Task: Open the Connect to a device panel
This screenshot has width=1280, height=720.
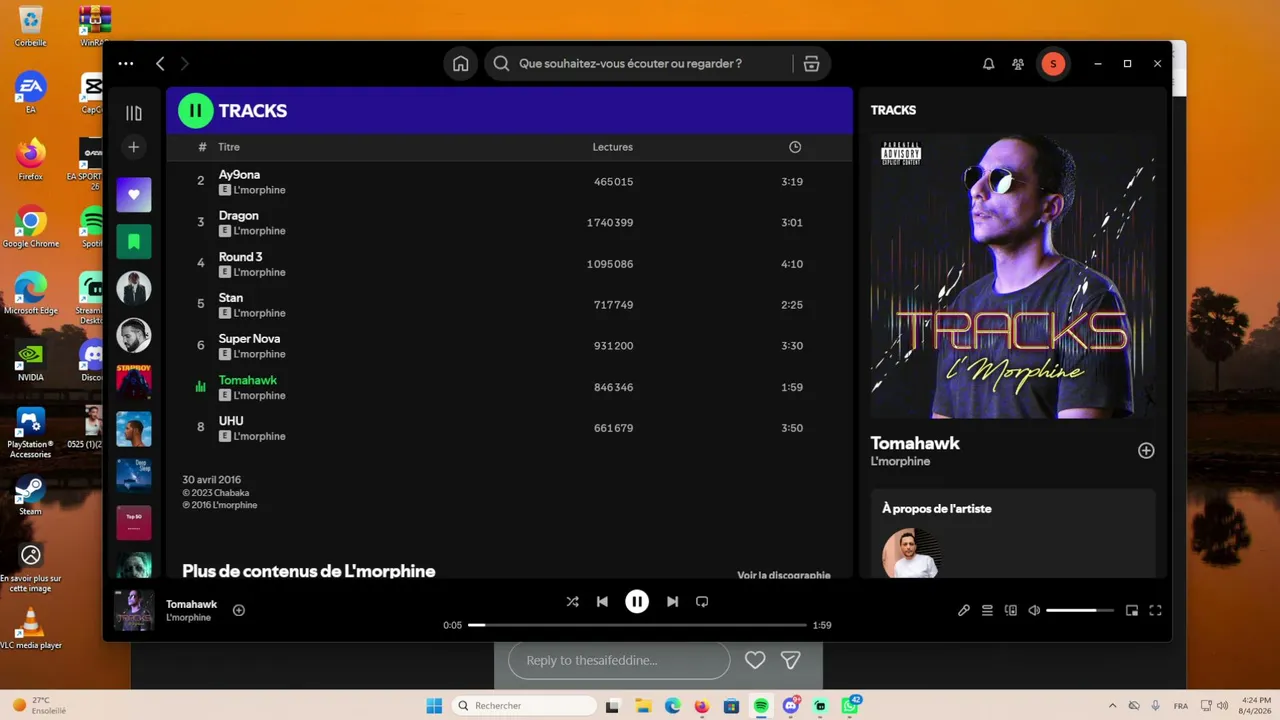Action: pos(1011,610)
